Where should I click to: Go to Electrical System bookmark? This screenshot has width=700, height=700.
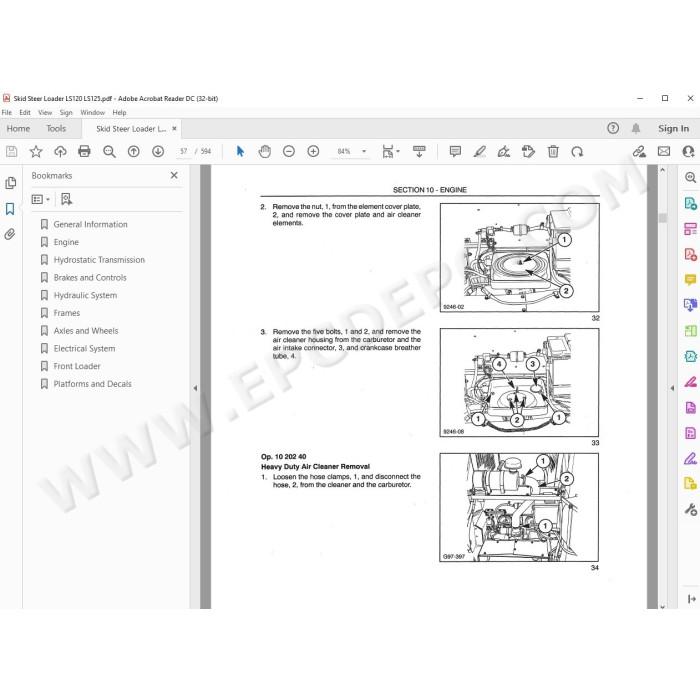click(x=84, y=348)
